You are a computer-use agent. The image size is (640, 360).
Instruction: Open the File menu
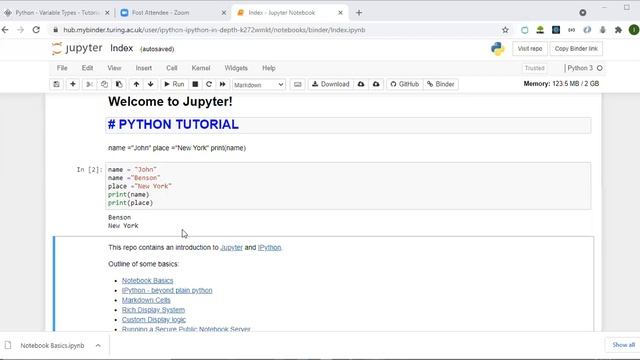(x=62, y=68)
